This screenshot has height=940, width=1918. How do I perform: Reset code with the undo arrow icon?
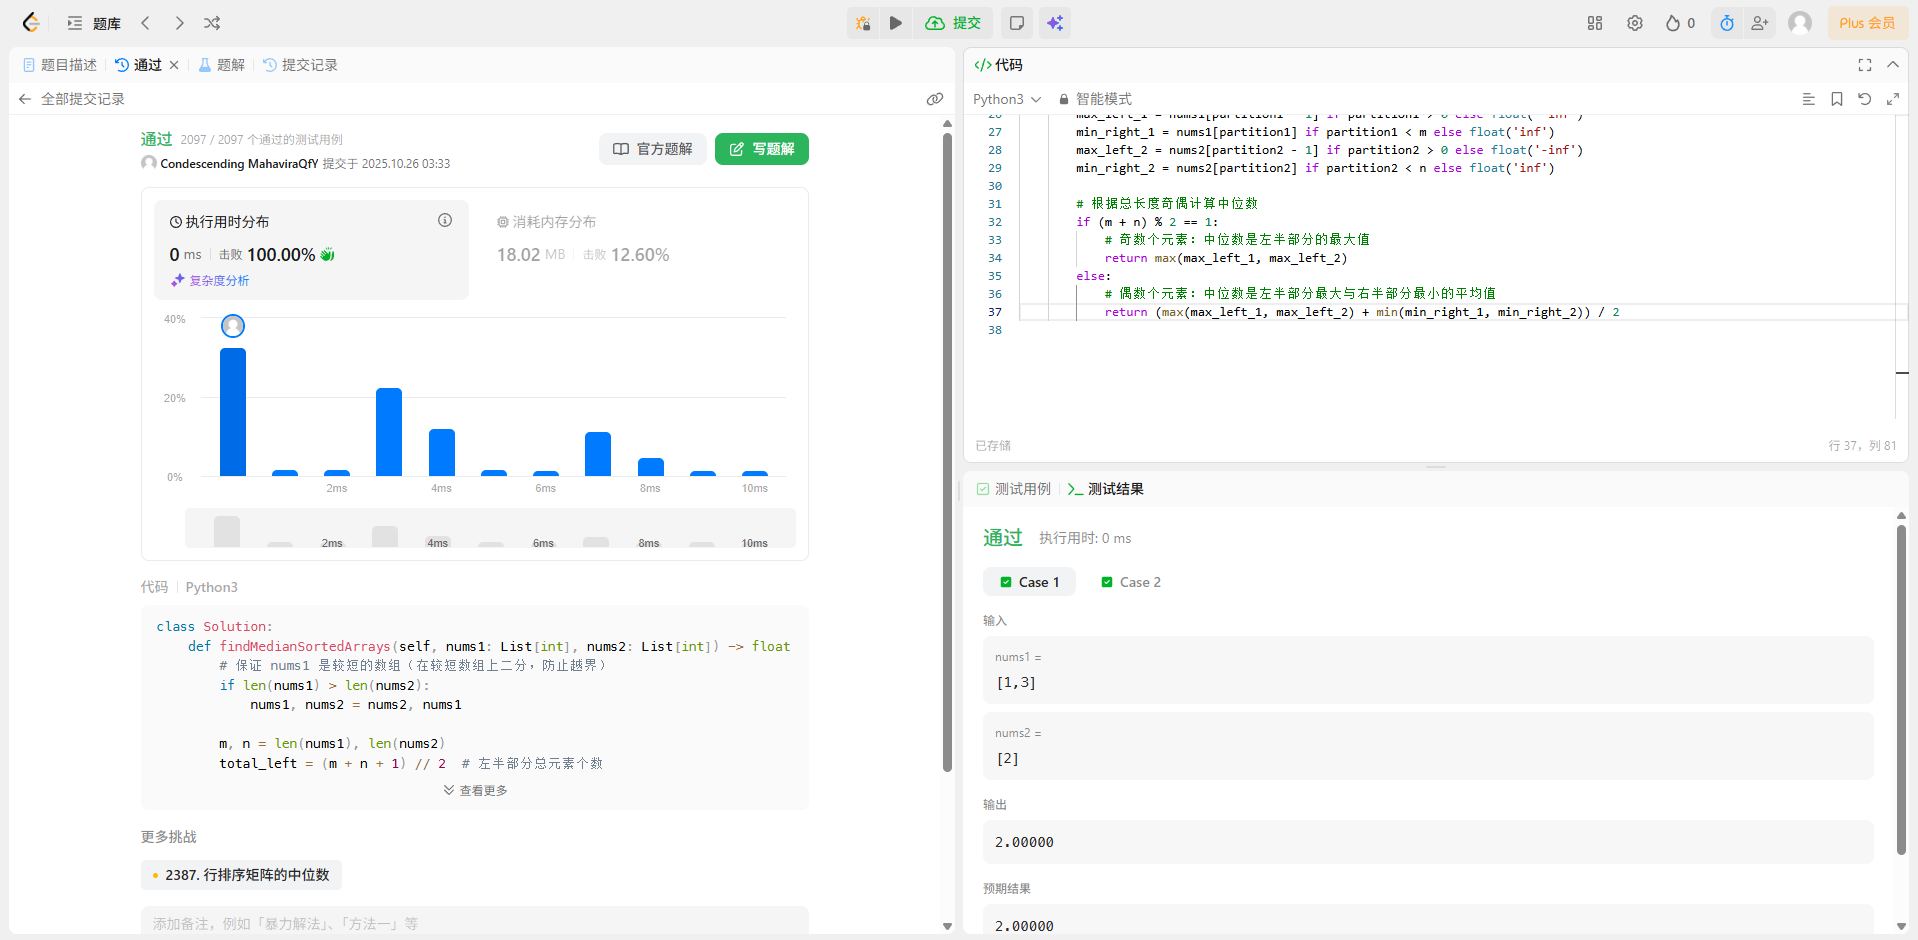pyautogui.click(x=1864, y=99)
